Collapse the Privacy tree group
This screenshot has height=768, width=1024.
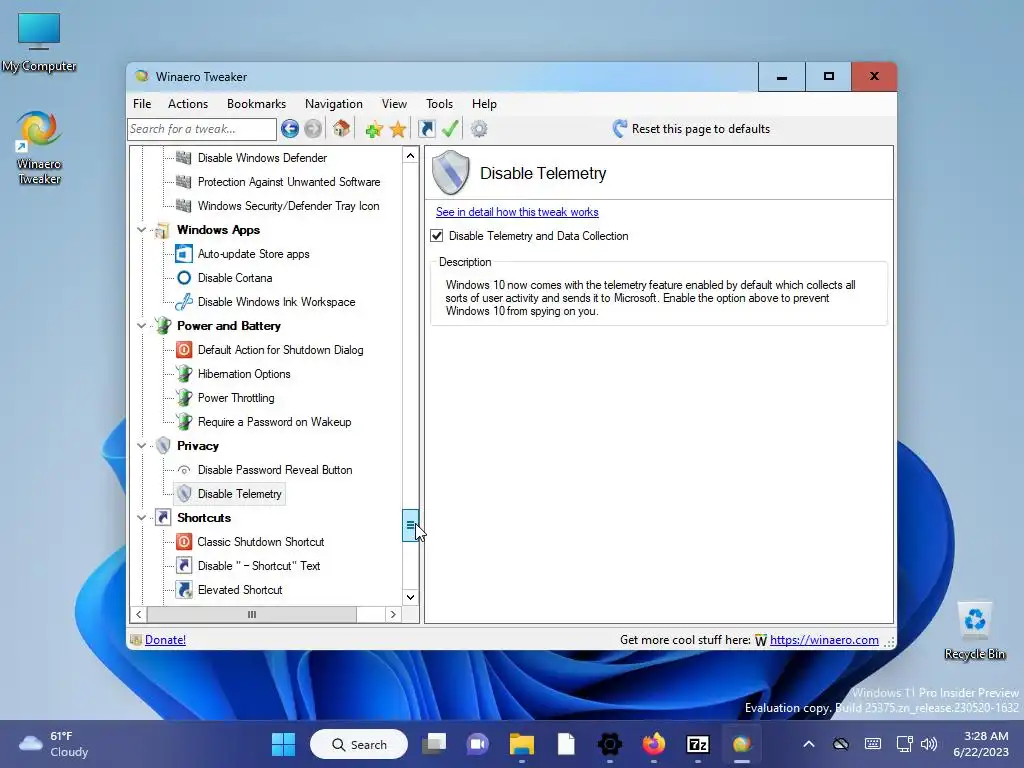(141, 445)
